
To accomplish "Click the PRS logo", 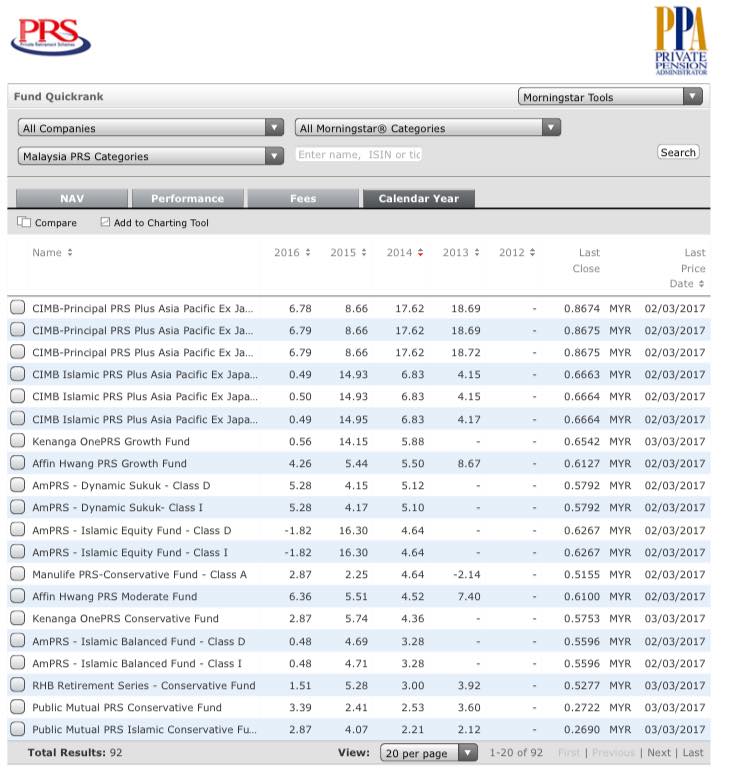I will [x=50, y=35].
